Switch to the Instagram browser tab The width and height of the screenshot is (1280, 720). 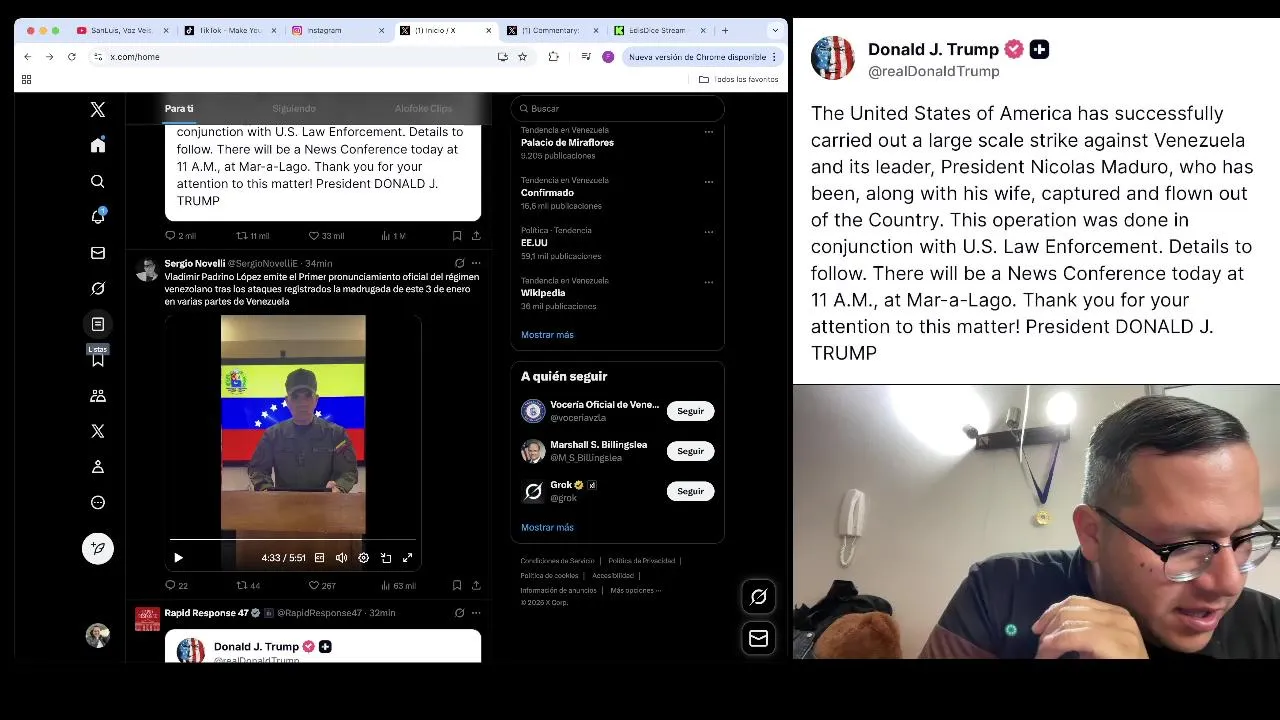click(x=334, y=30)
